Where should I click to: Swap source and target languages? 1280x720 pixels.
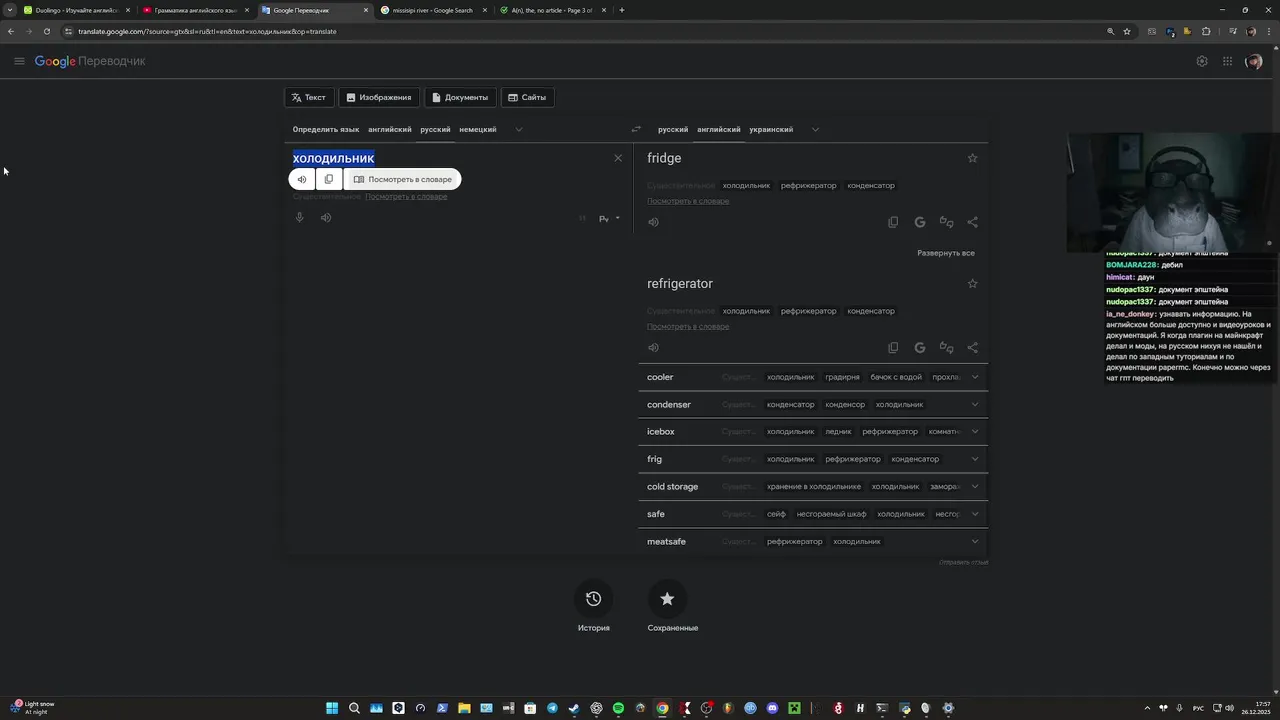click(636, 129)
